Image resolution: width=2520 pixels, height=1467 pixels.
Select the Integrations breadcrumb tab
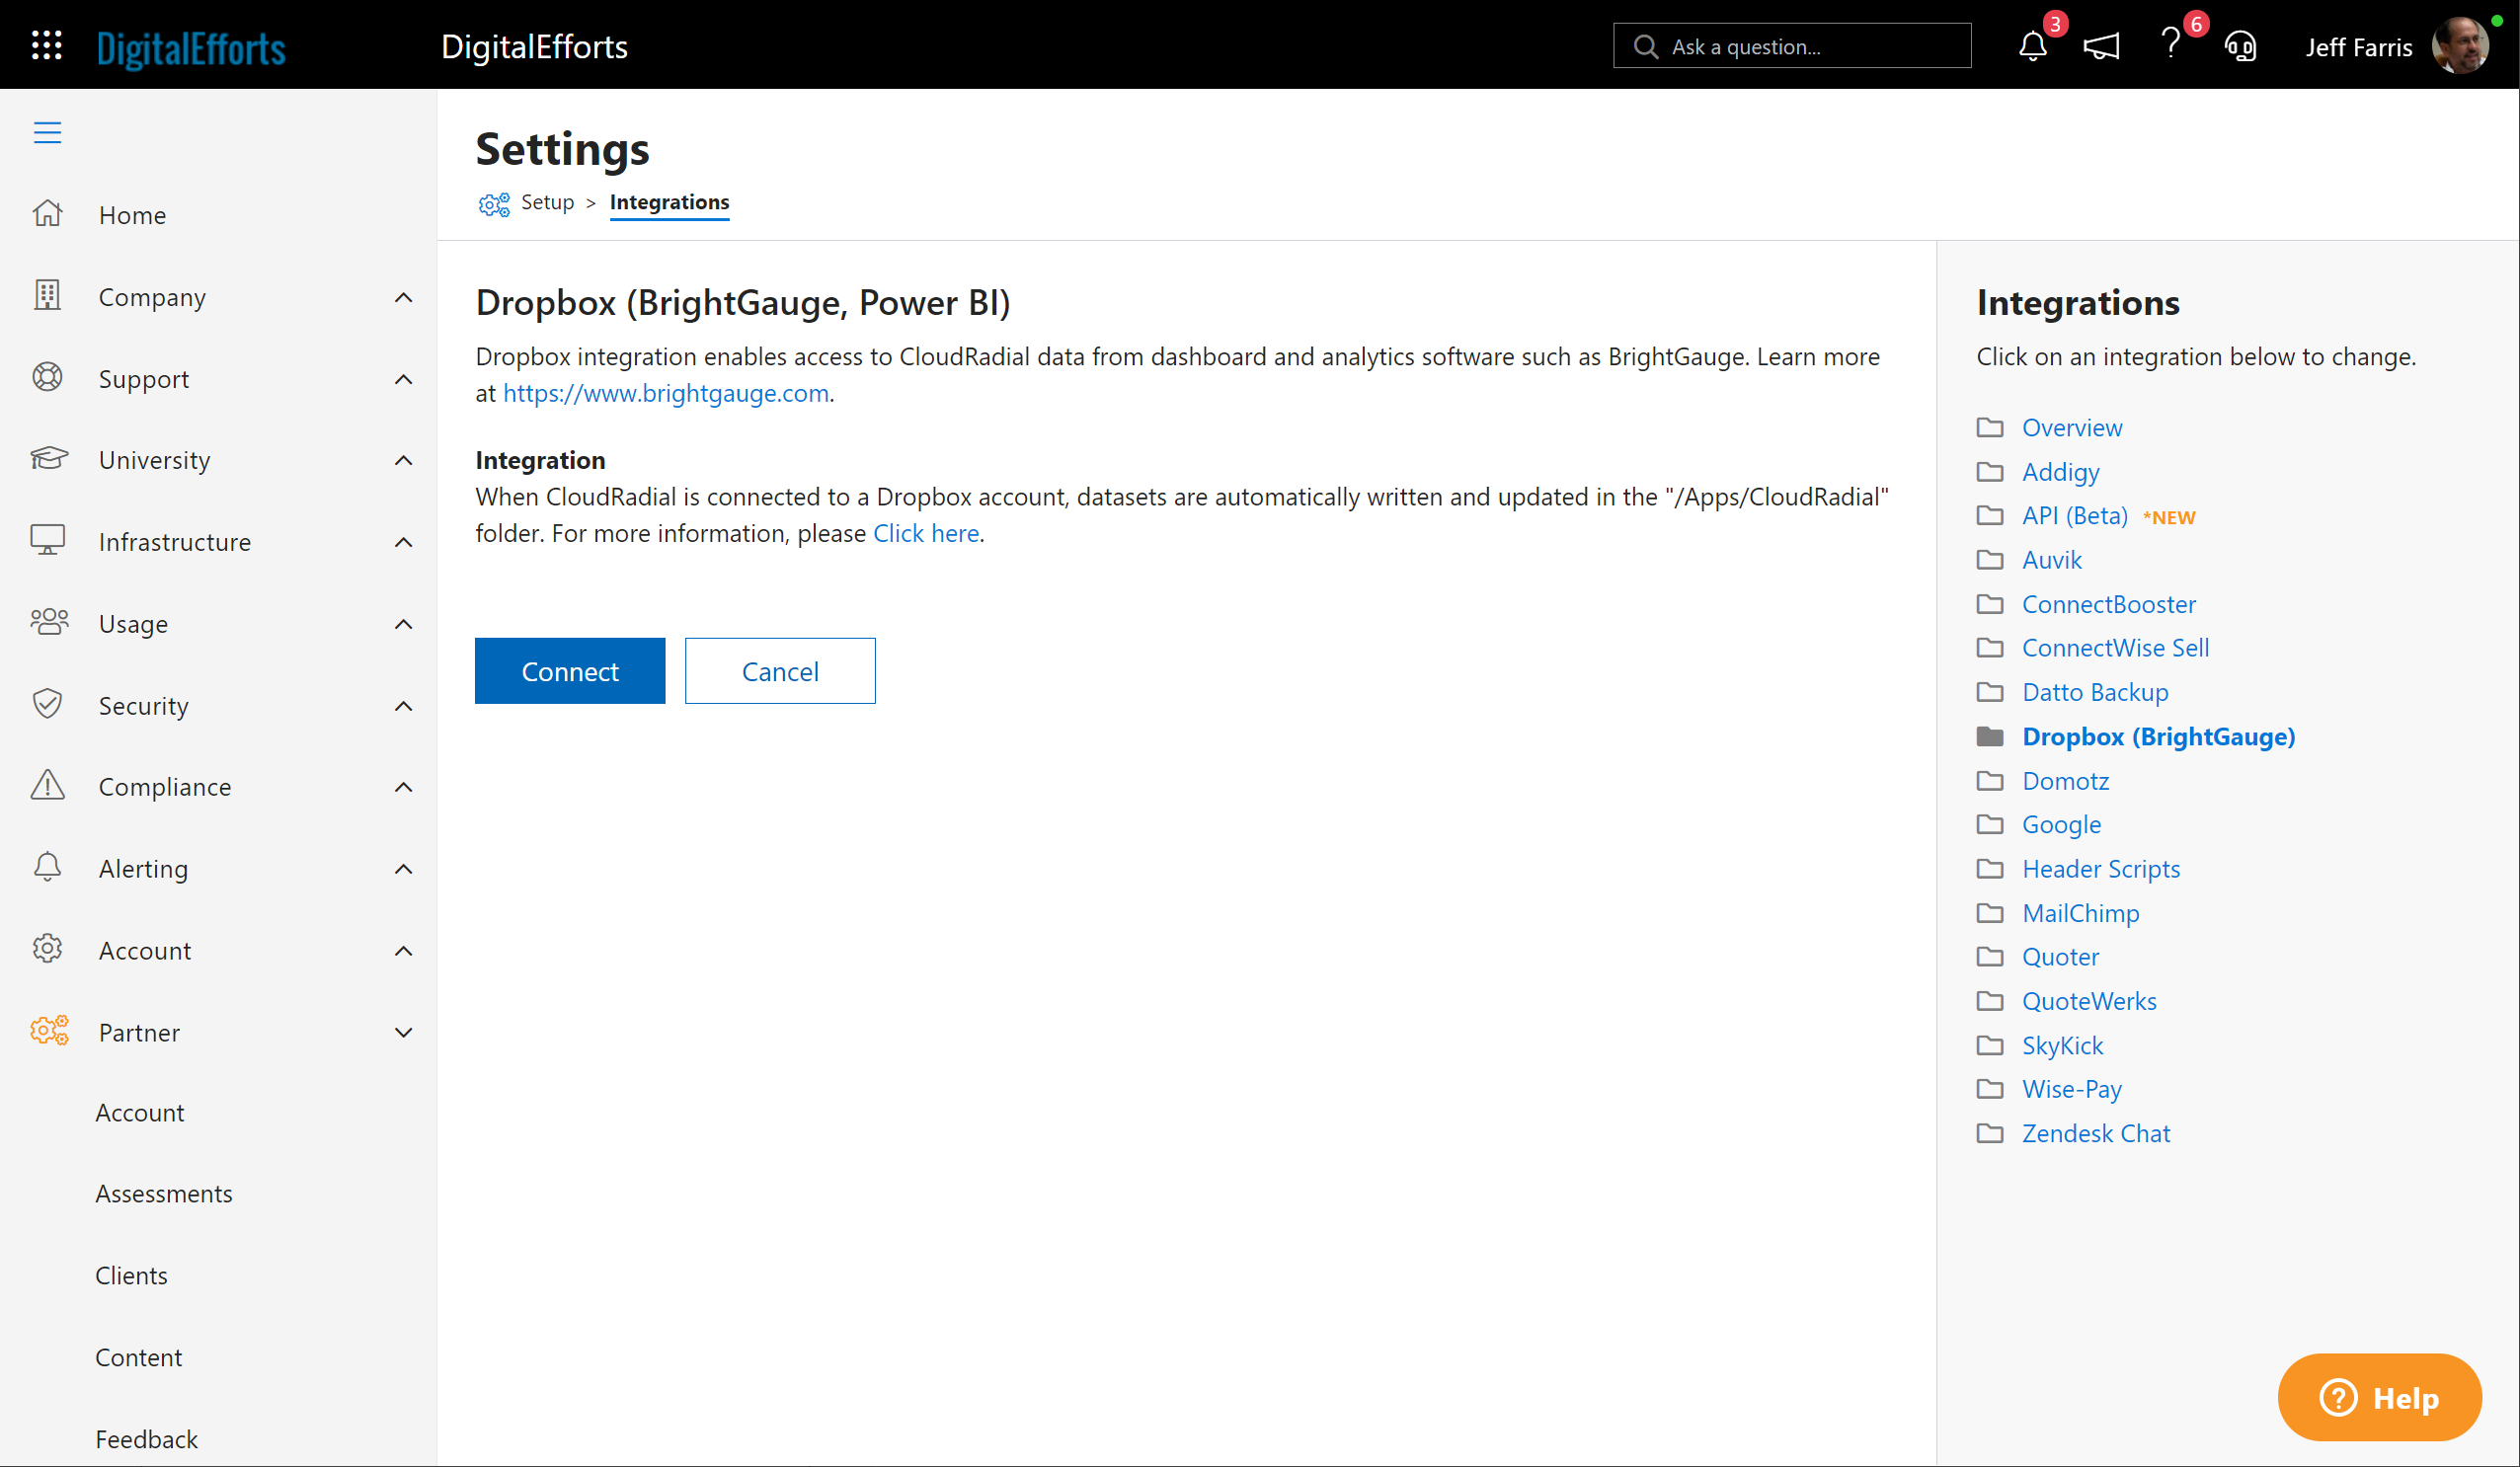(669, 202)
